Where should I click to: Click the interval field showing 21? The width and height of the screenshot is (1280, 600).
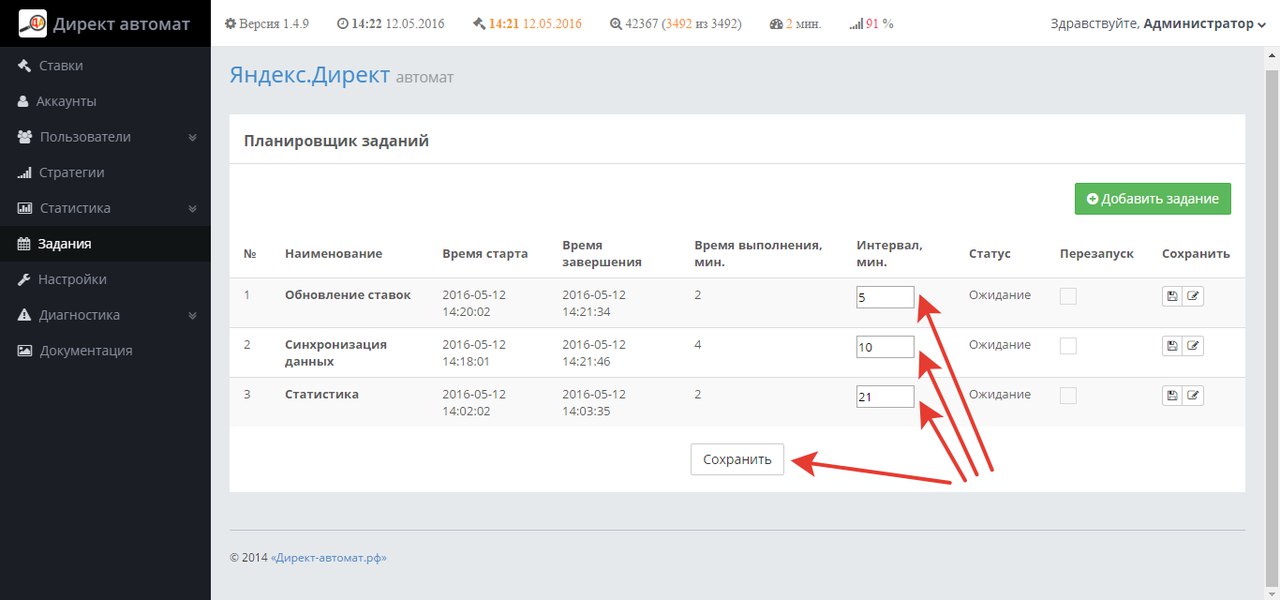click(x=885, y=397)
